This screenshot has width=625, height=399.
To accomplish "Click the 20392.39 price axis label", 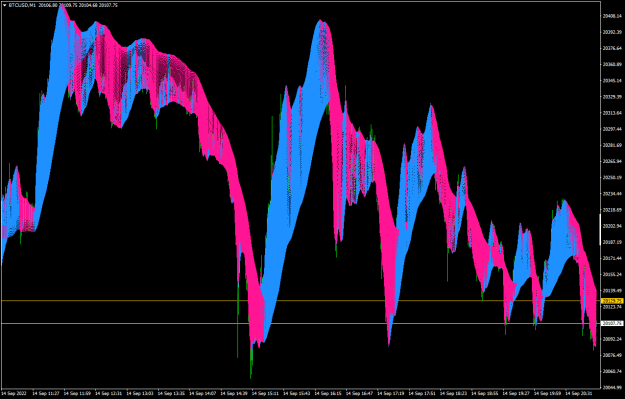I will [x=612, y=32].
